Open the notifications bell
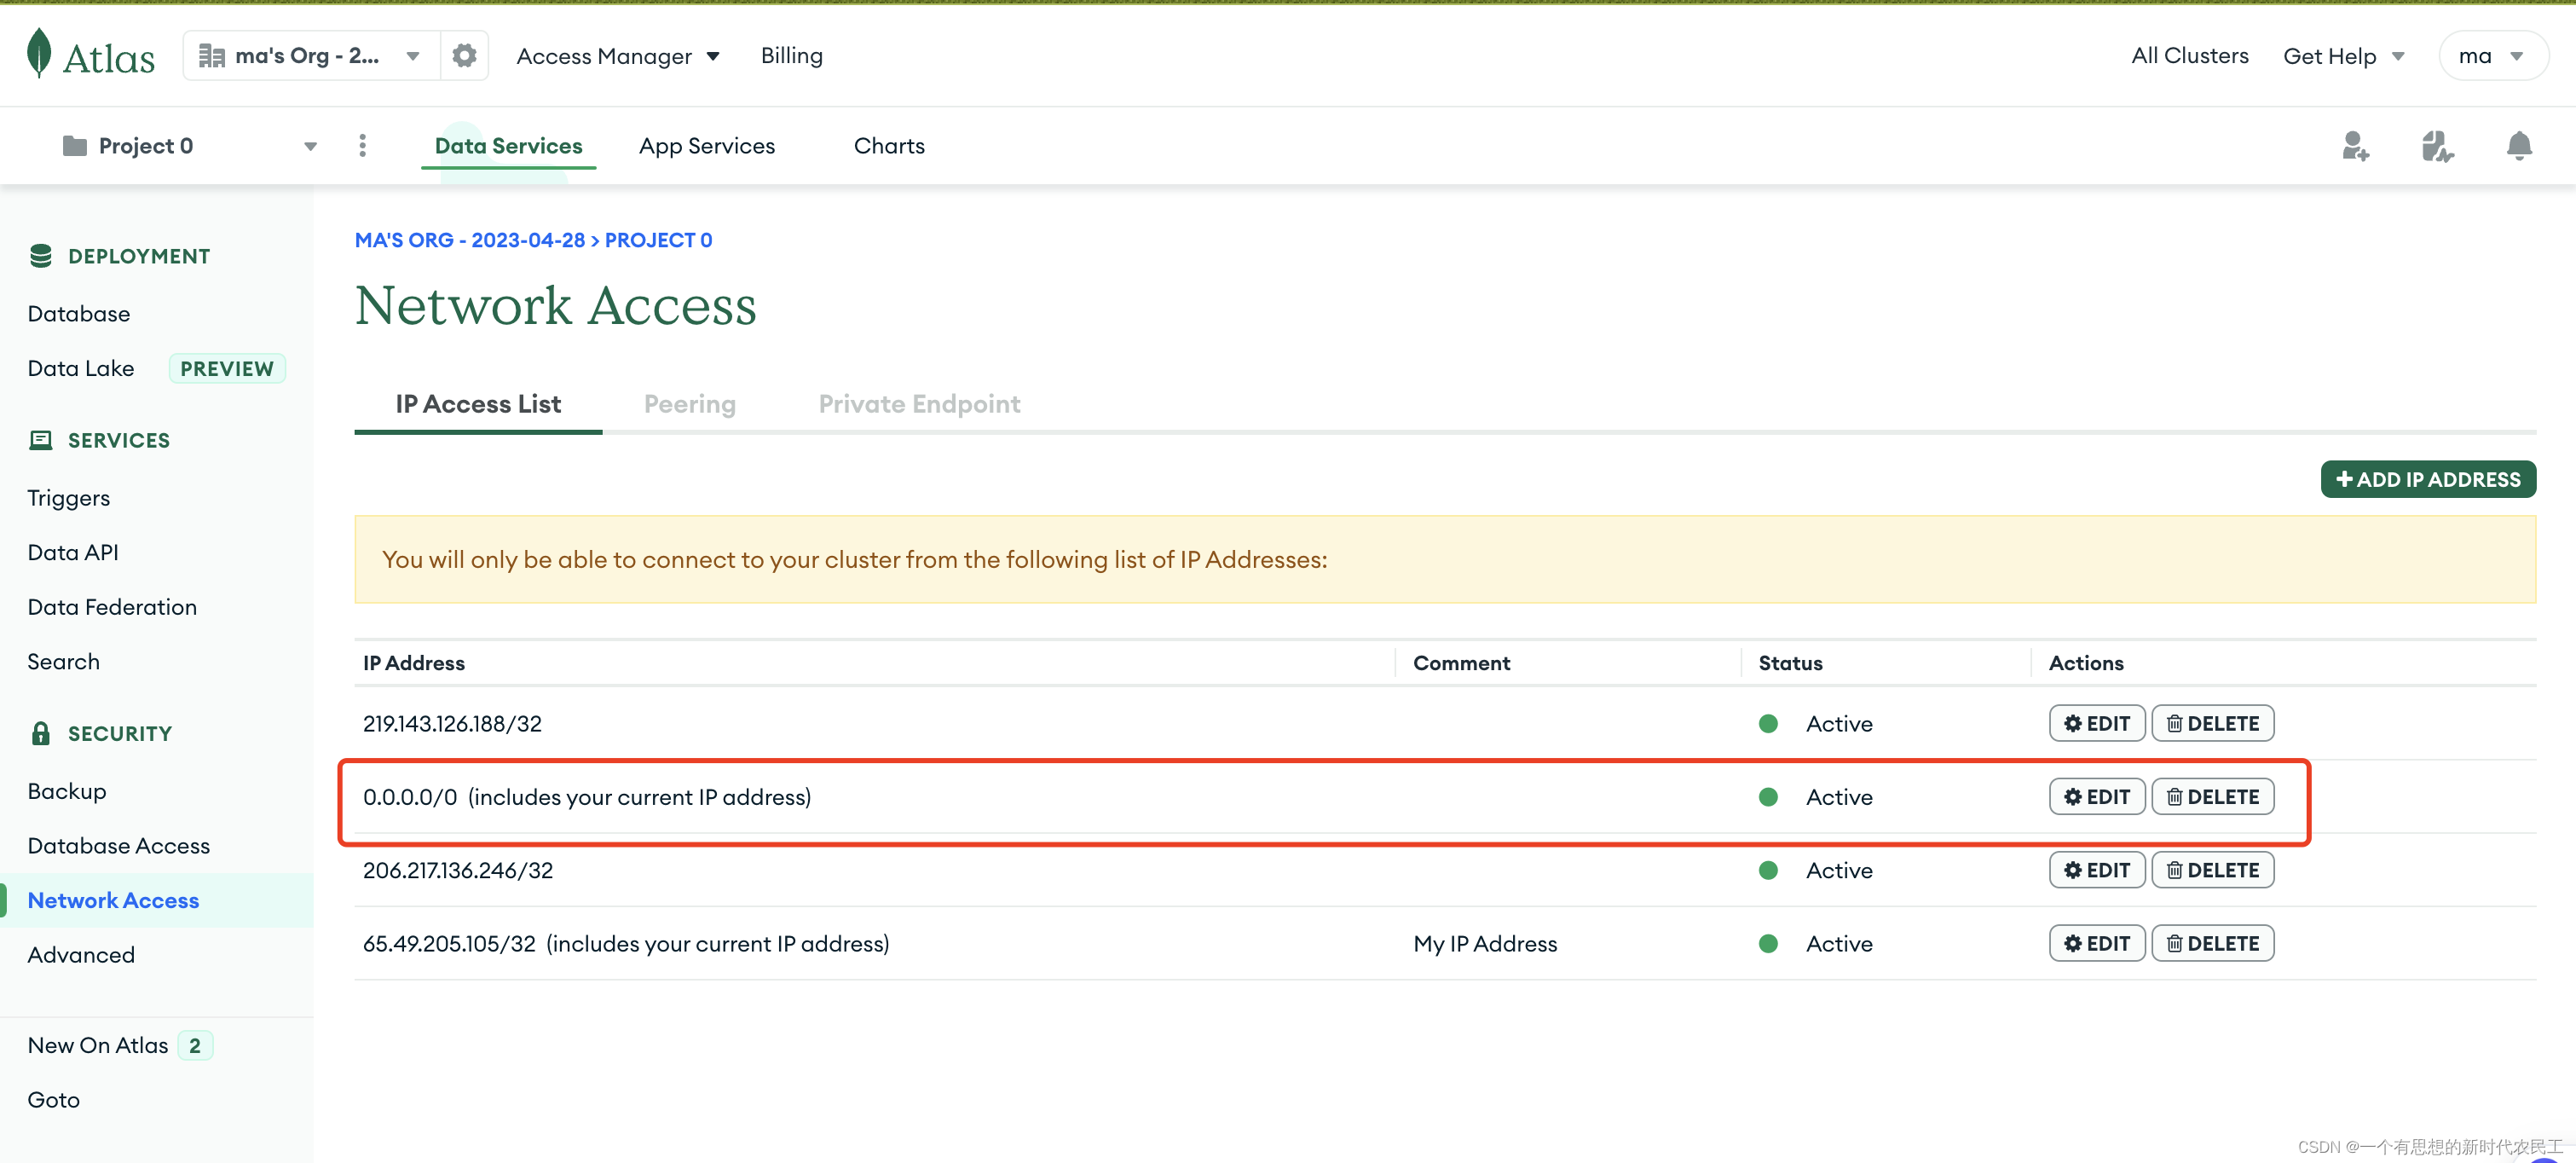 (x=2519, y=146)
